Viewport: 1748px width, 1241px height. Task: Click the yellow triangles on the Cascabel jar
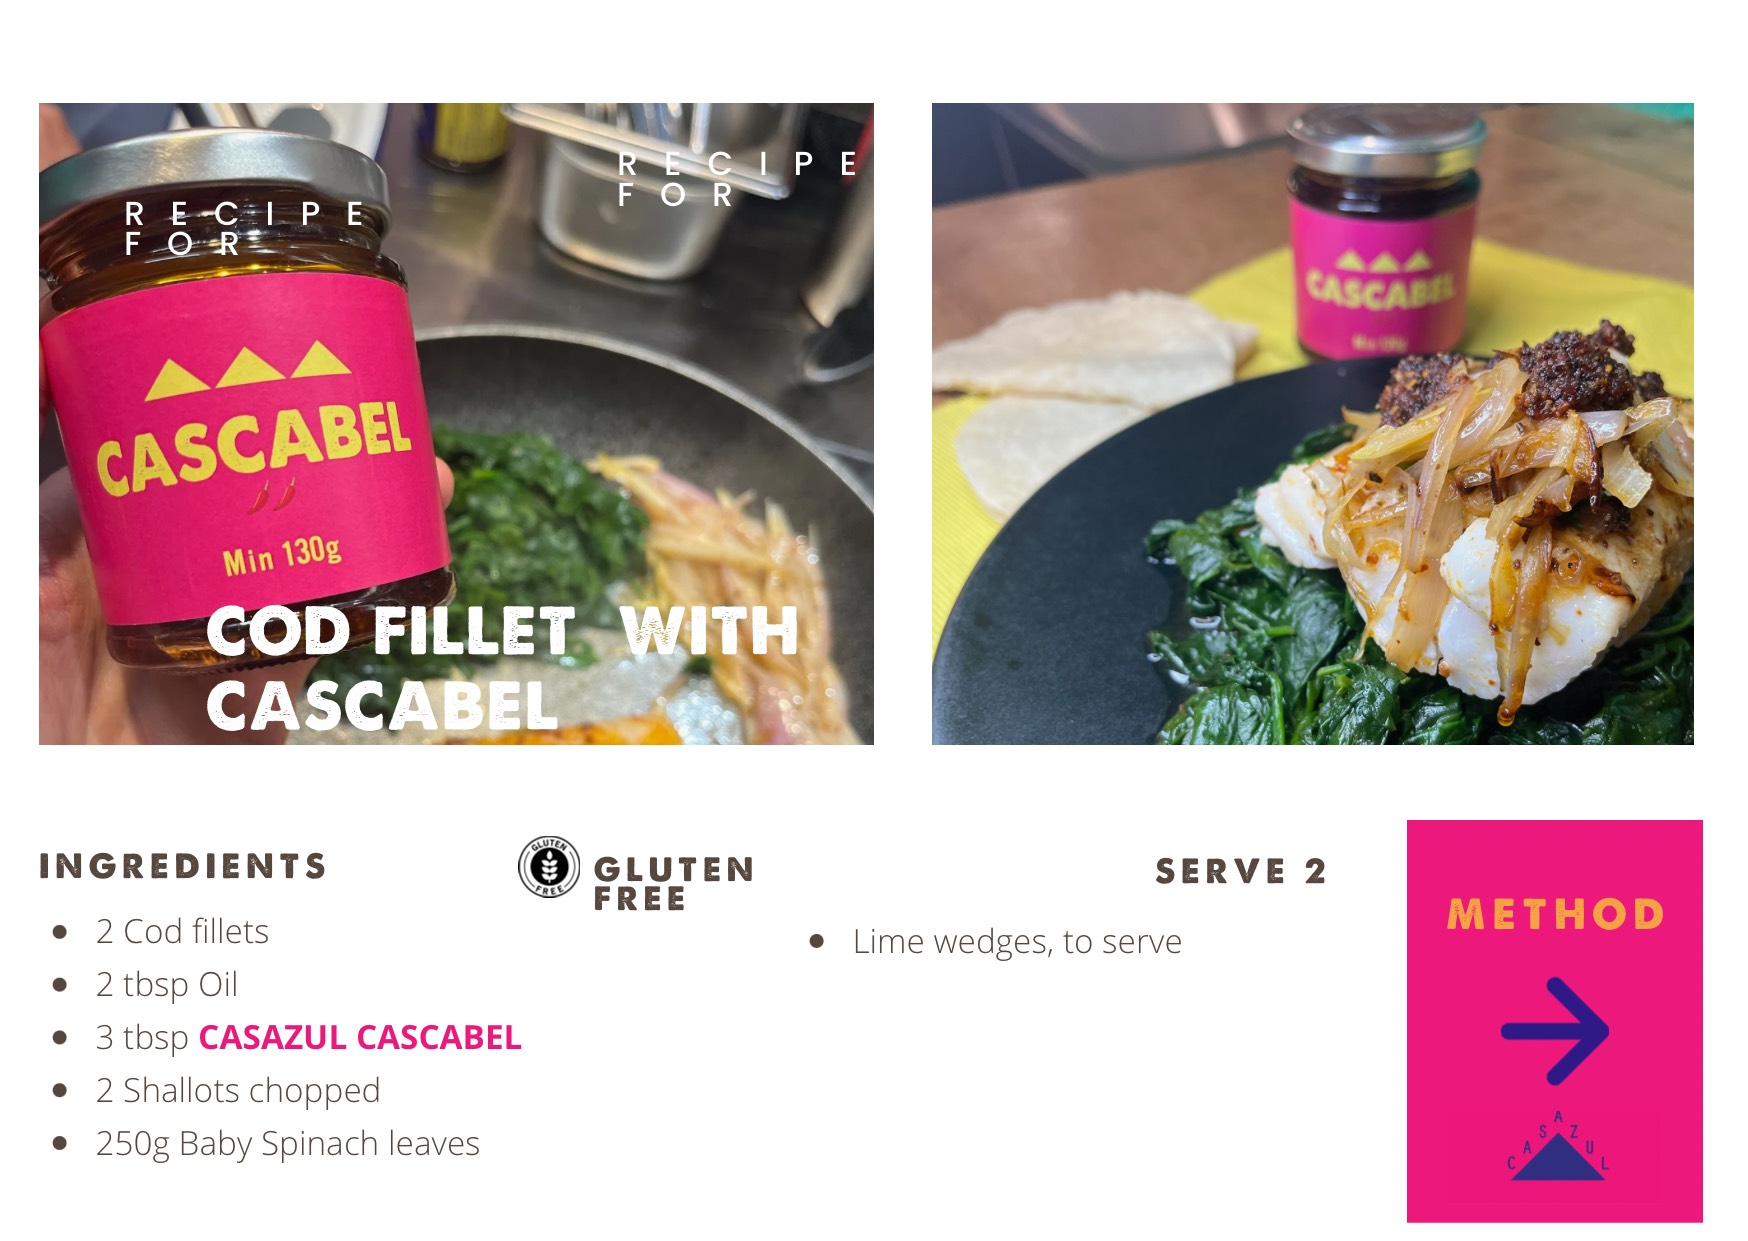click(247, 370)
